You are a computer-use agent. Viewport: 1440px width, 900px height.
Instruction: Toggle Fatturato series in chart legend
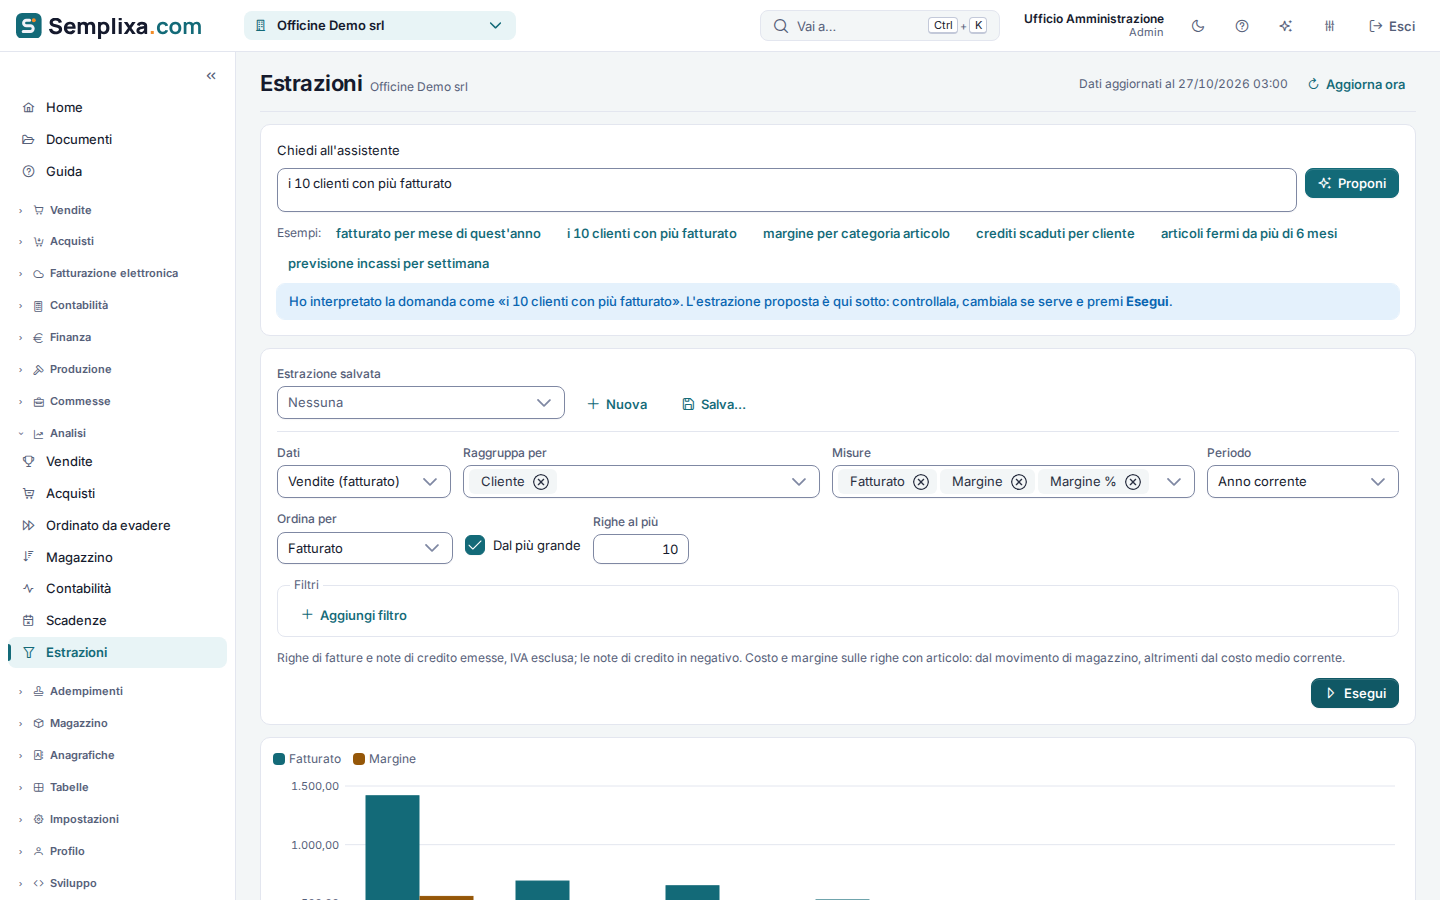tap(307, 759)
